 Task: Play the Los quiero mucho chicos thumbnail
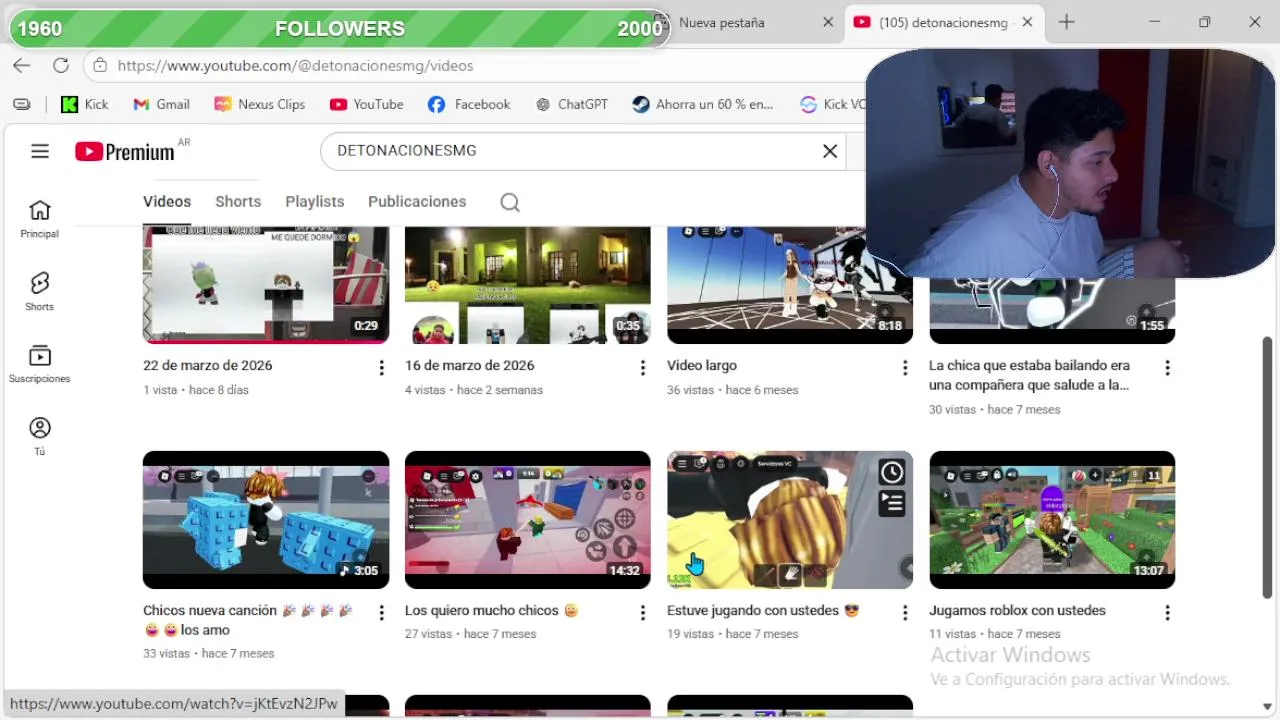tap(528, 520)
